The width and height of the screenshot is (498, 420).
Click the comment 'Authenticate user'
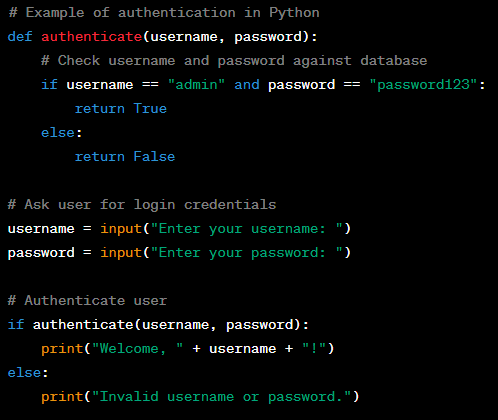click(x=87, y=301)
